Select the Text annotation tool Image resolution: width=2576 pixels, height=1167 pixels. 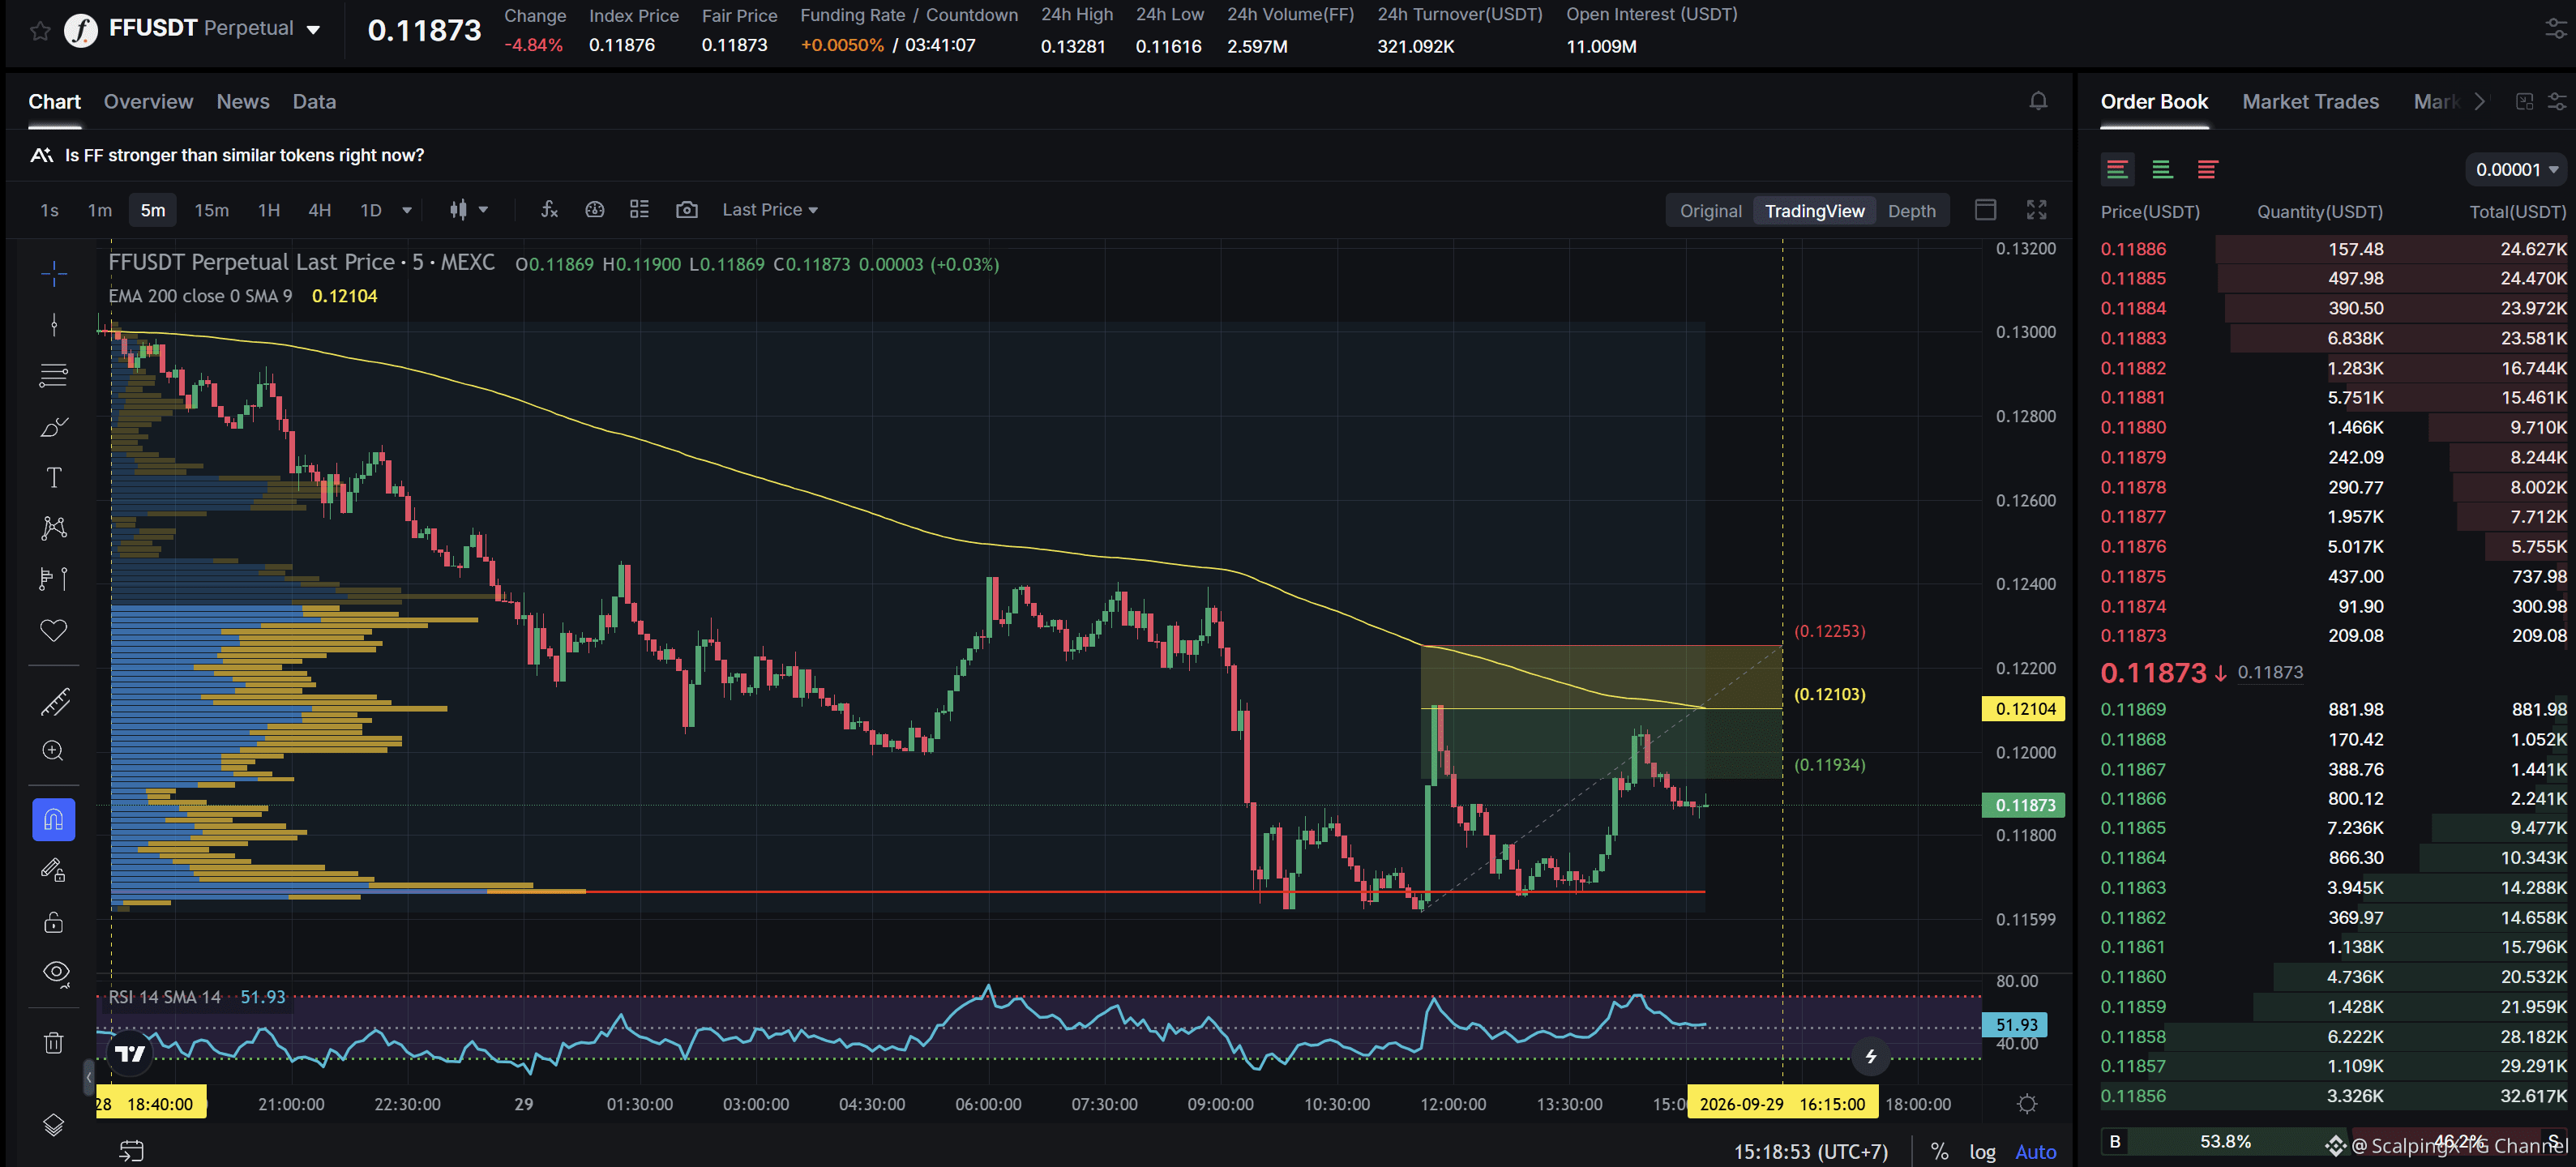54,477
